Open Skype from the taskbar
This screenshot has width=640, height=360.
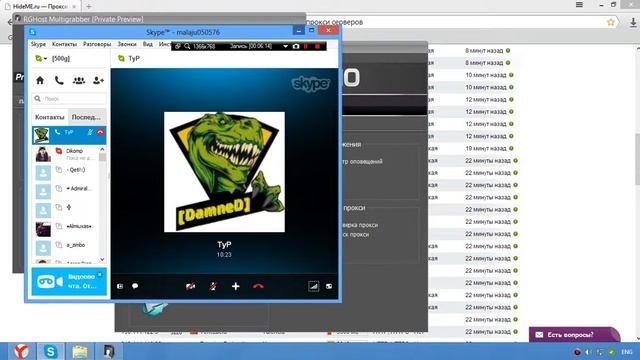tap(51, 351)
